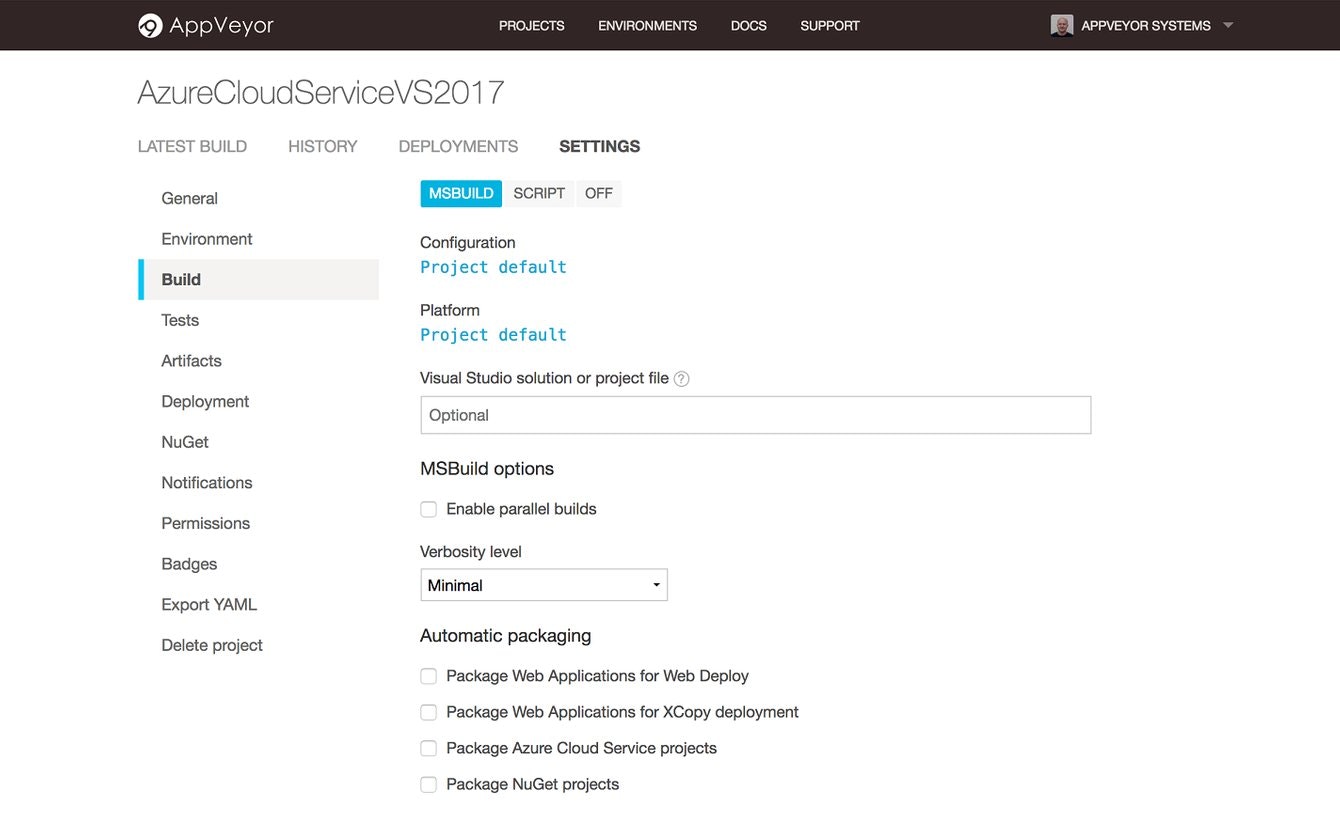The height and width of the screenshot is (814, 1340).
Task: Switch to DEPLOYMENTS tab
Action: tap(458, 146)
